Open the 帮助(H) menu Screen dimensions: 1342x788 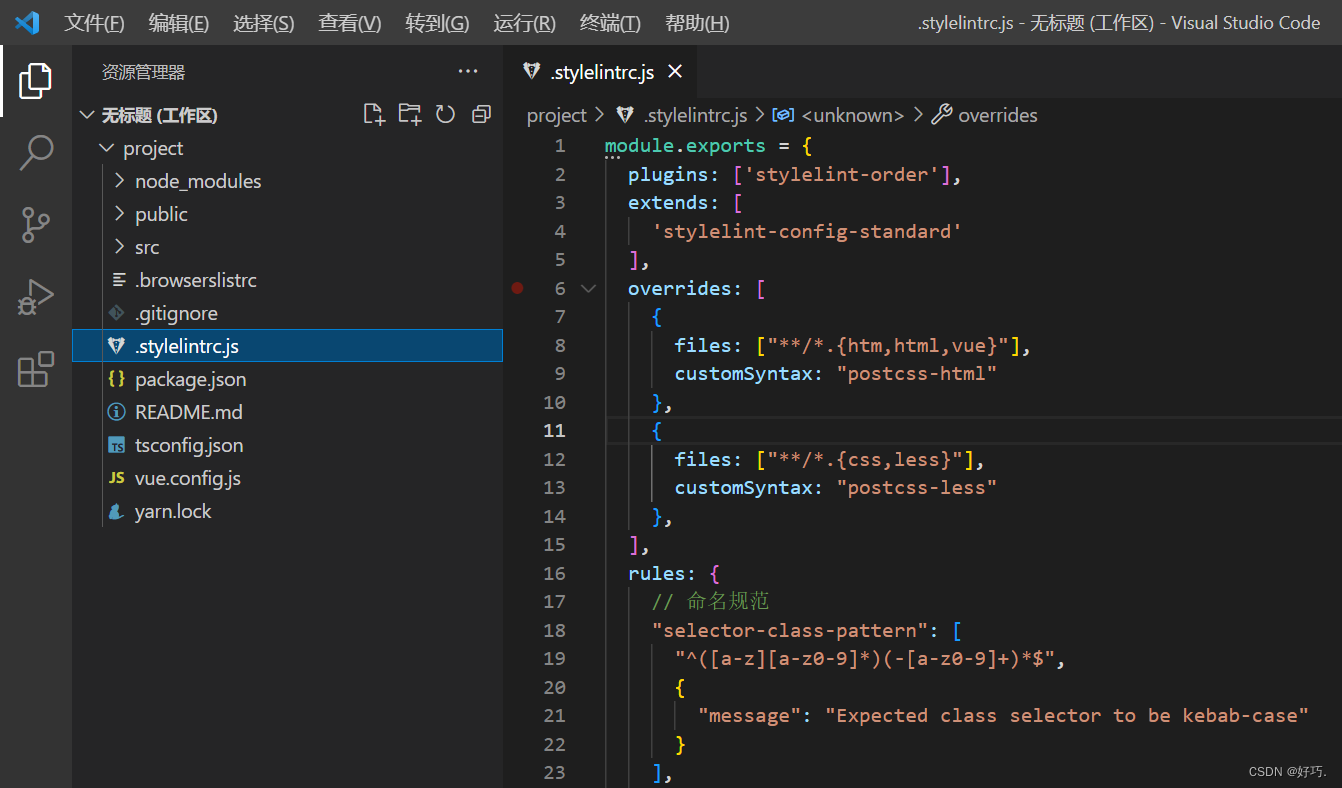click(x=697, y=23)
